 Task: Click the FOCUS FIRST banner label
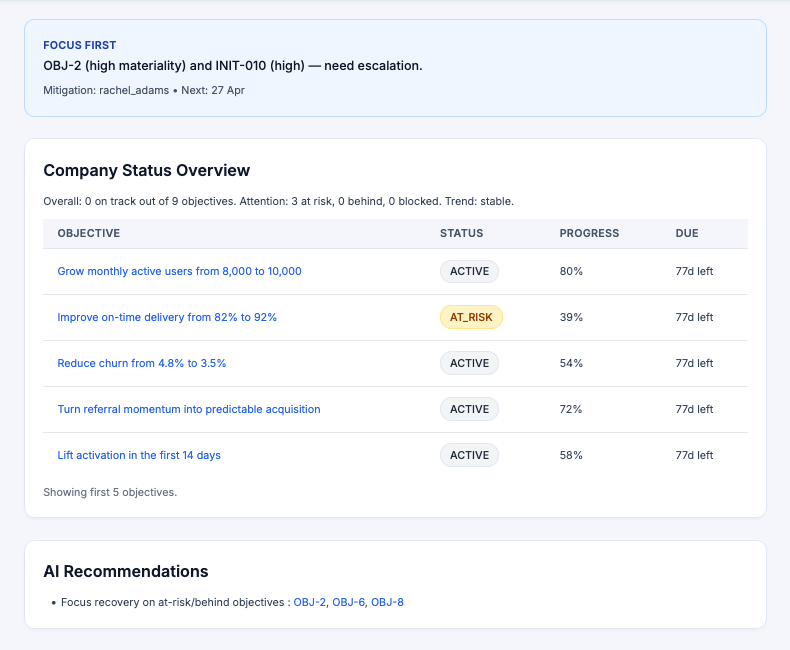click(80, 45)
